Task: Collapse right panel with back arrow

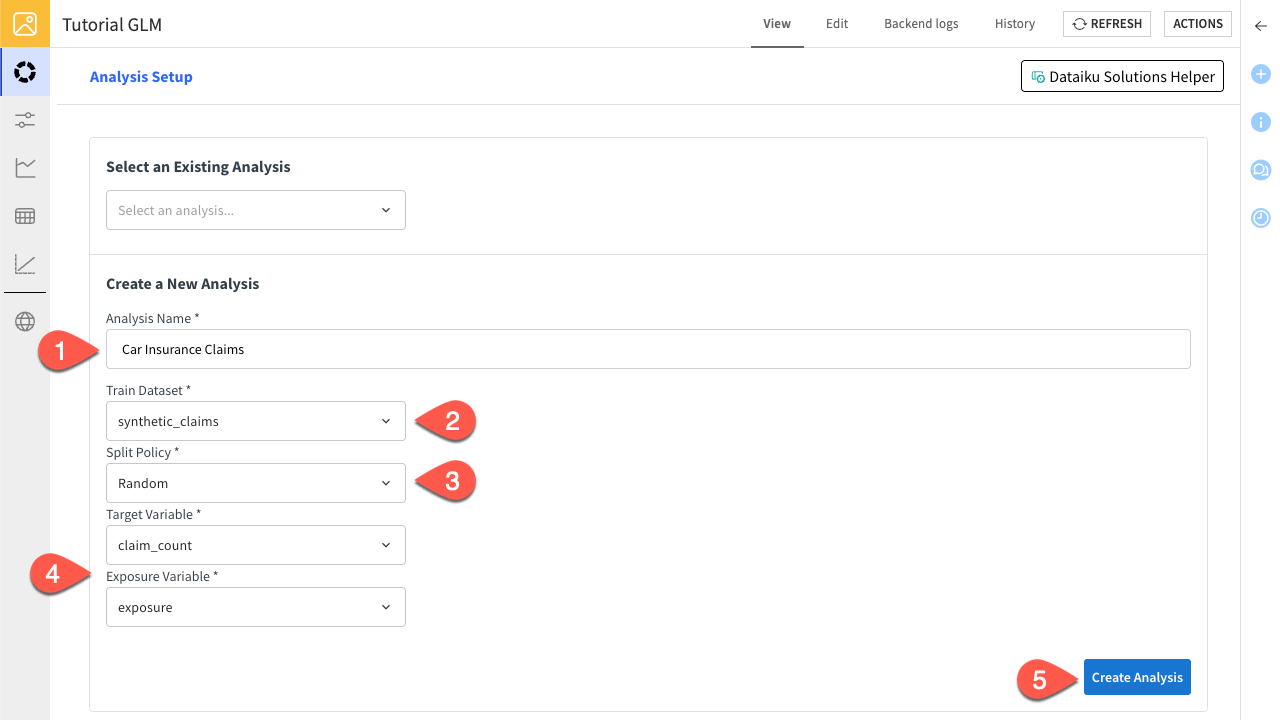Action: [x=1261, y=26]
